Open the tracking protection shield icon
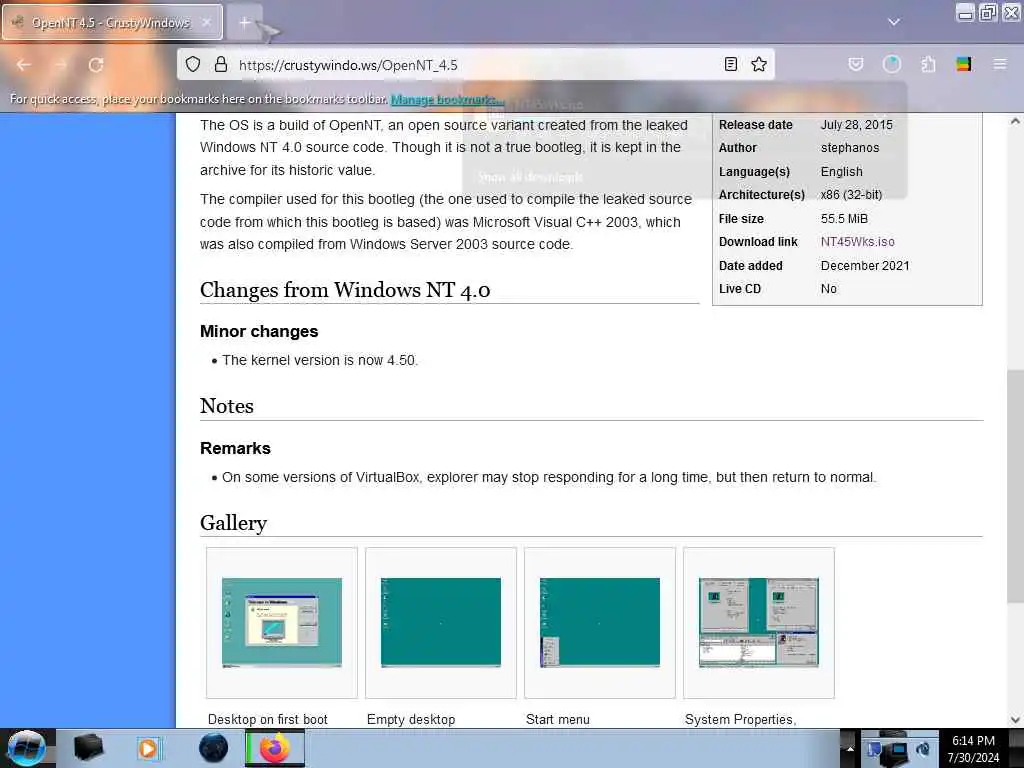The width and height of the screenshot is (1024, 768). 193,64
